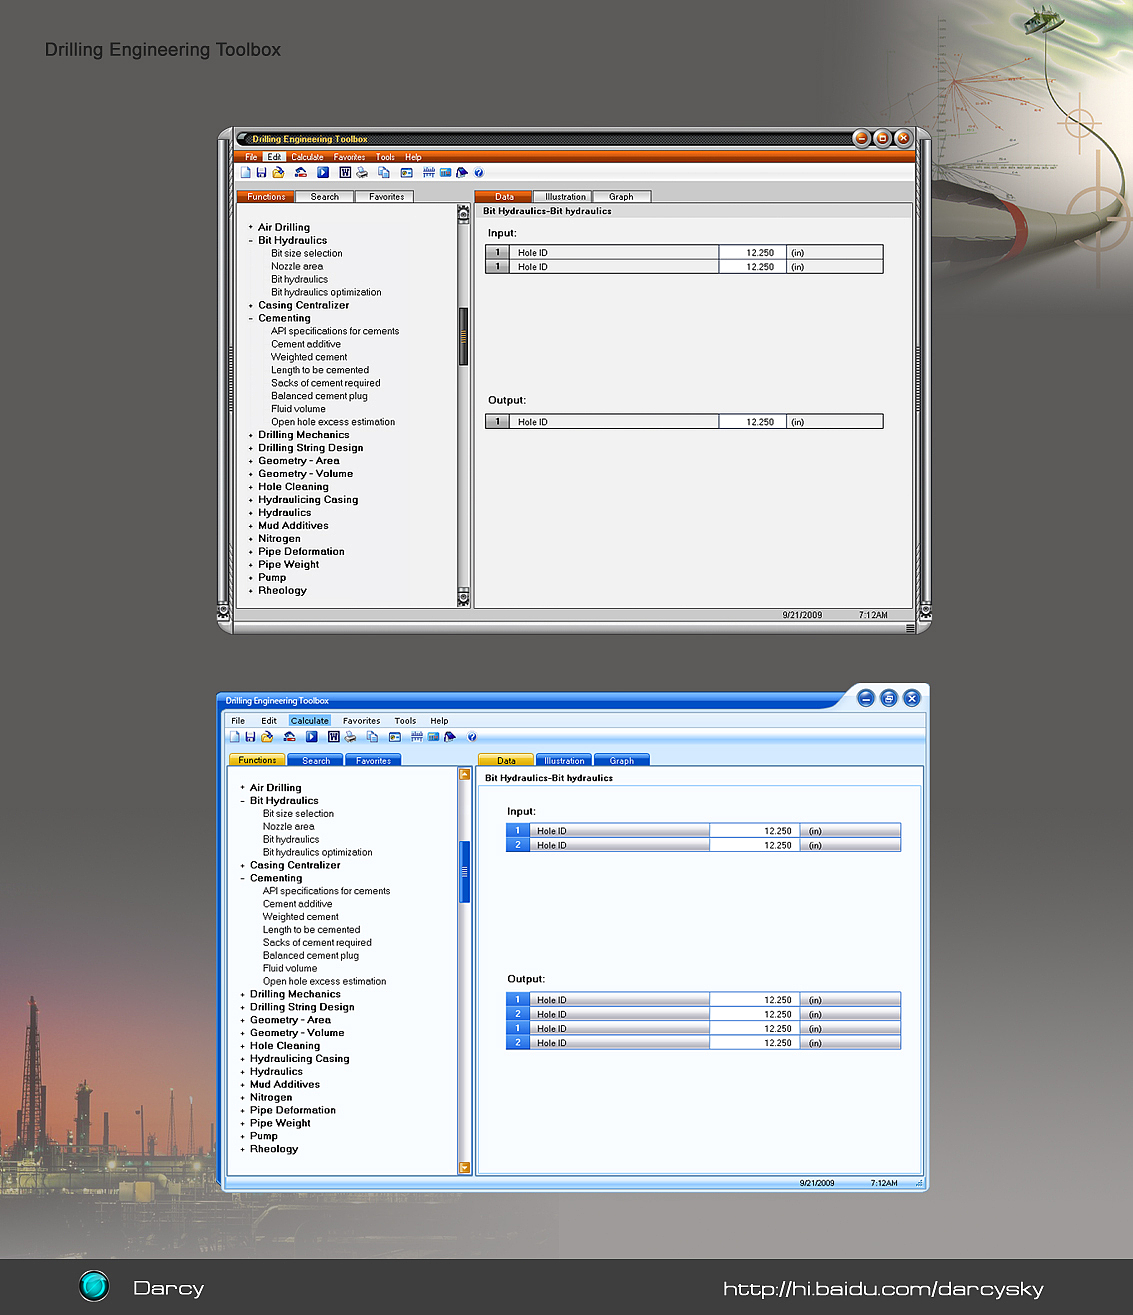Open Favorites menu in top orange window
The width and height of the screenshot is (1133, 1315).
(349, 157)
